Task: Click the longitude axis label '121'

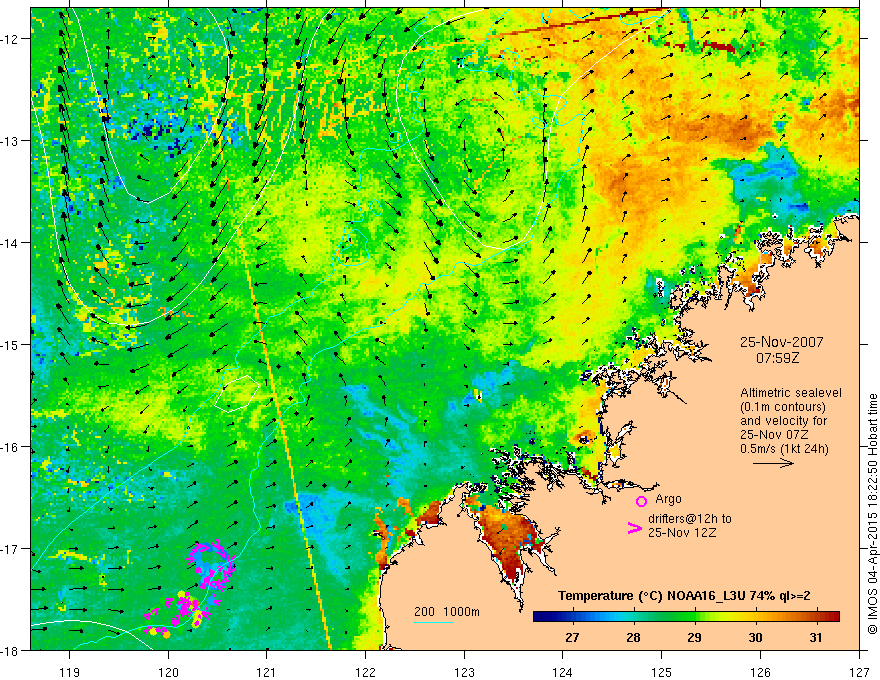Action: [x=267, y=672]
